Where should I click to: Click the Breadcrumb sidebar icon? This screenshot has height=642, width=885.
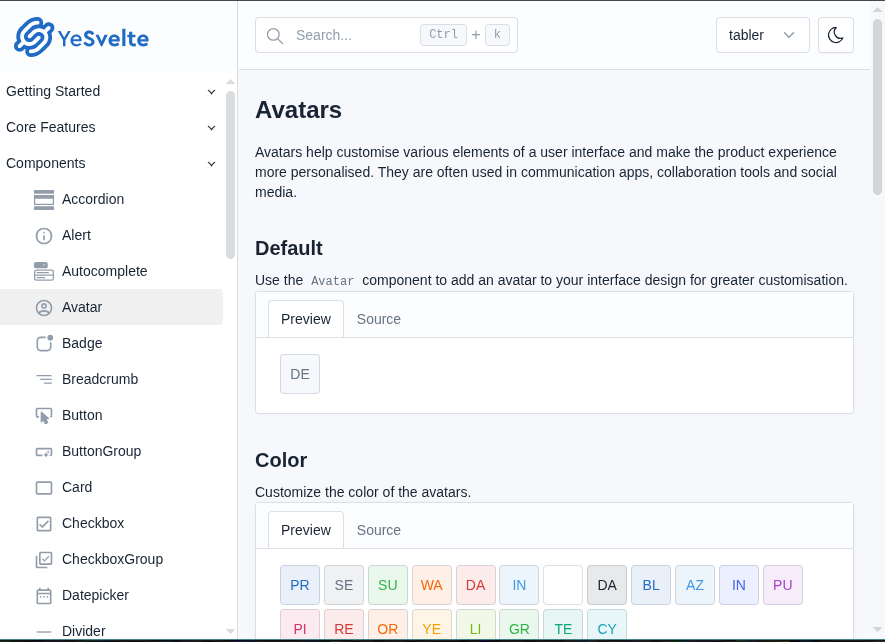(44, 379)
